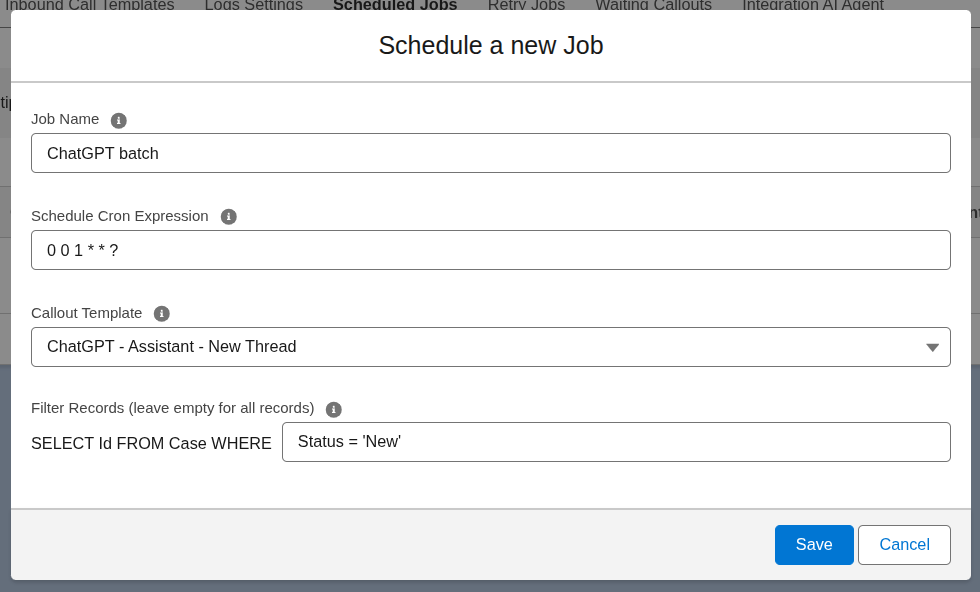Click the Job Name info icon
This screenshot has width=980, height=592.
click(119, 120)
